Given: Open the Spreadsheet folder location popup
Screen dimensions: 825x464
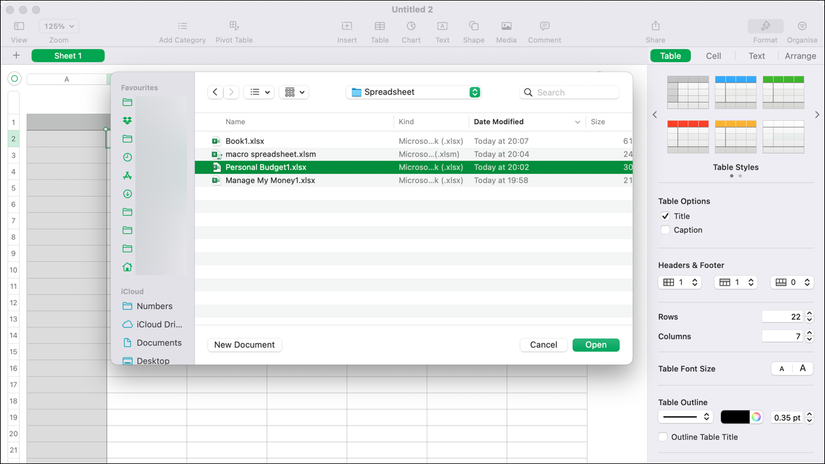Looking at the screenshot, I should pyautogui.click(x=414, y=92).
